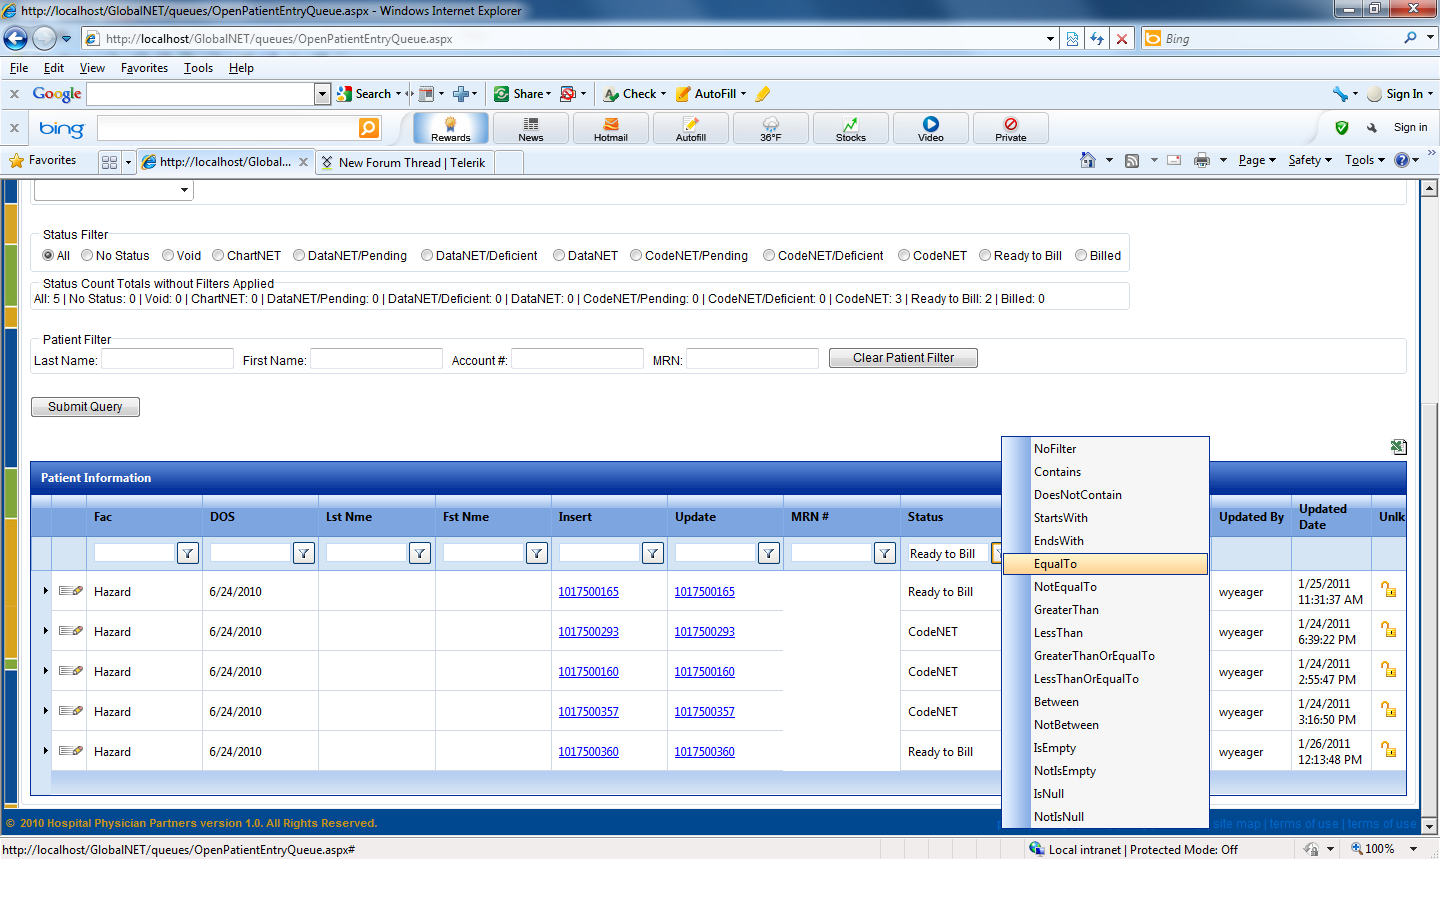Open the Insert link 1017500293
The width and height of the screenshot is (1440, 900).
(588, 632)
